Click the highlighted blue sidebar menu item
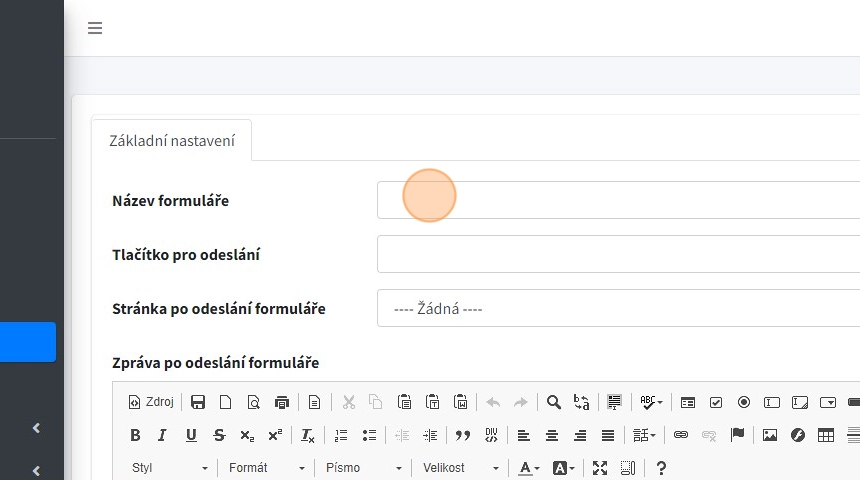This screenshot has height=480, width=860. (x=28, y=342)
